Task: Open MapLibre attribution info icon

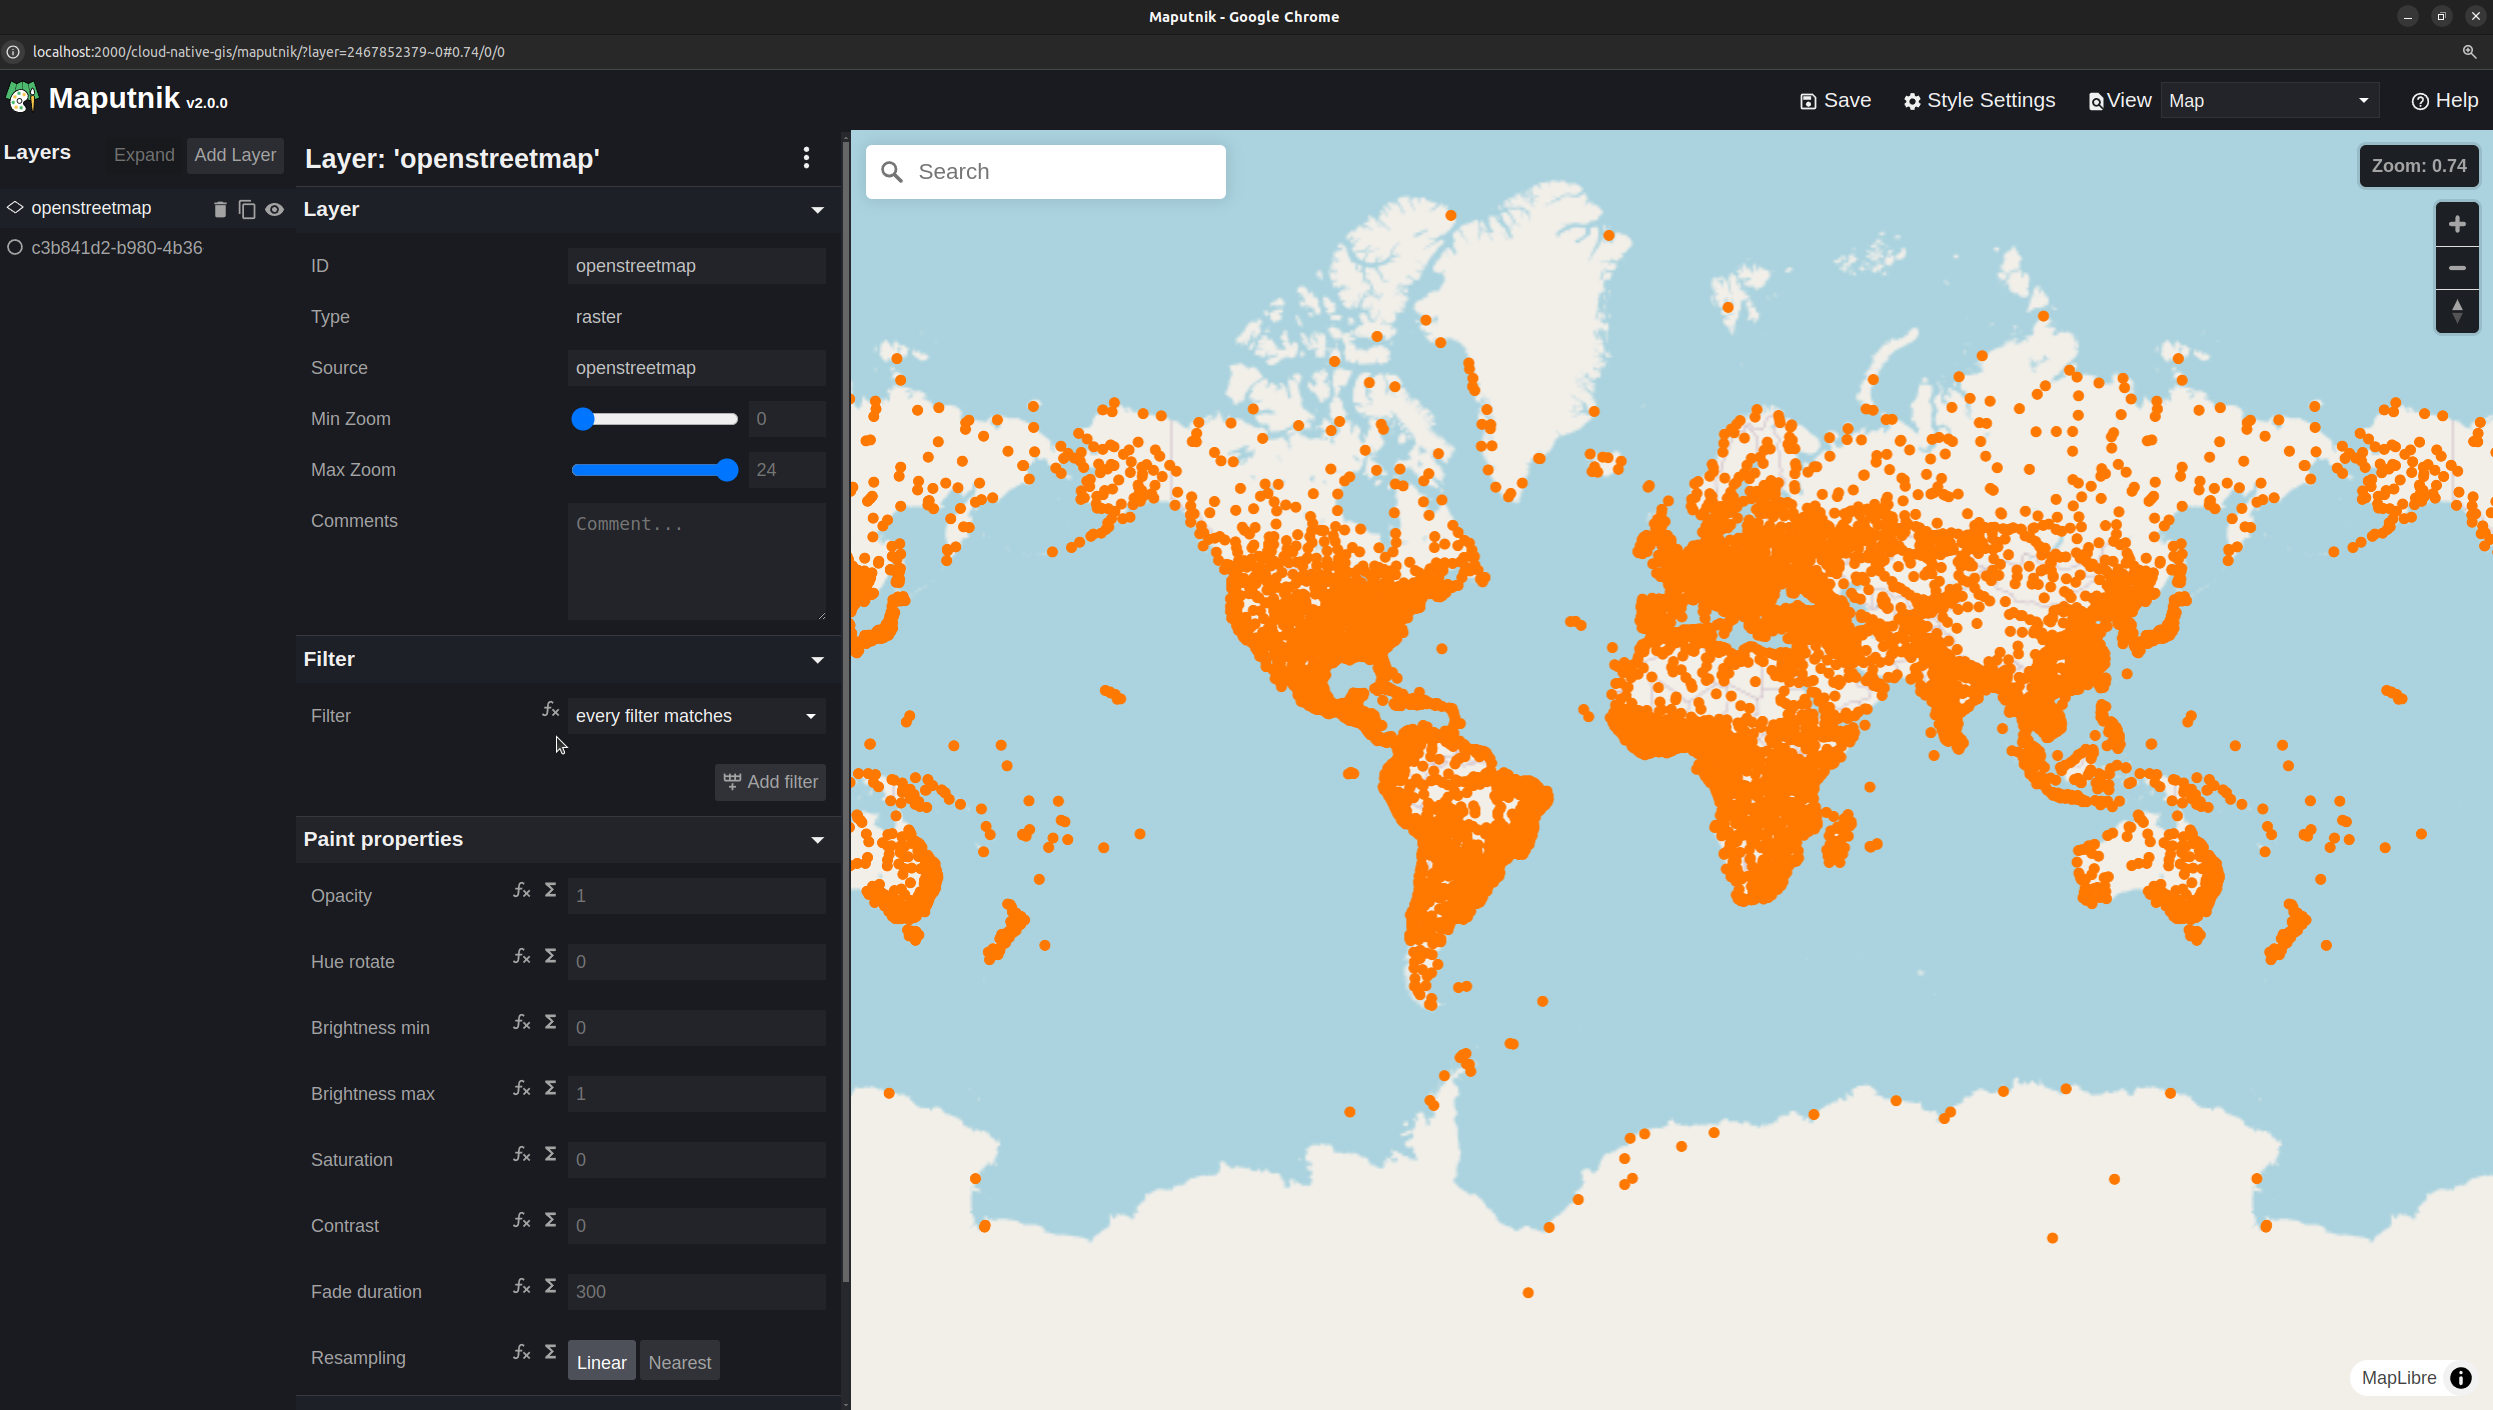Action: click(x=2461, y=1378)
